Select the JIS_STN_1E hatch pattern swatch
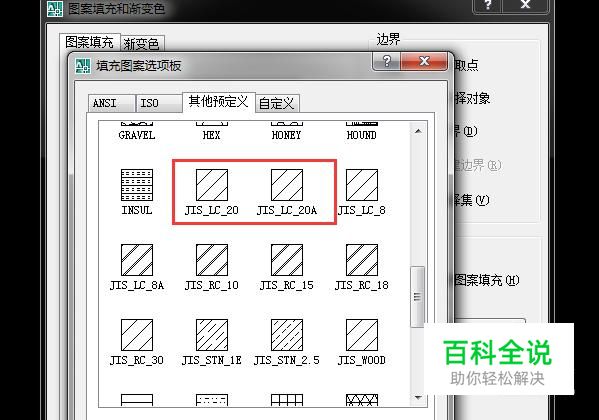599x420 pixels. tap(212, 335)
